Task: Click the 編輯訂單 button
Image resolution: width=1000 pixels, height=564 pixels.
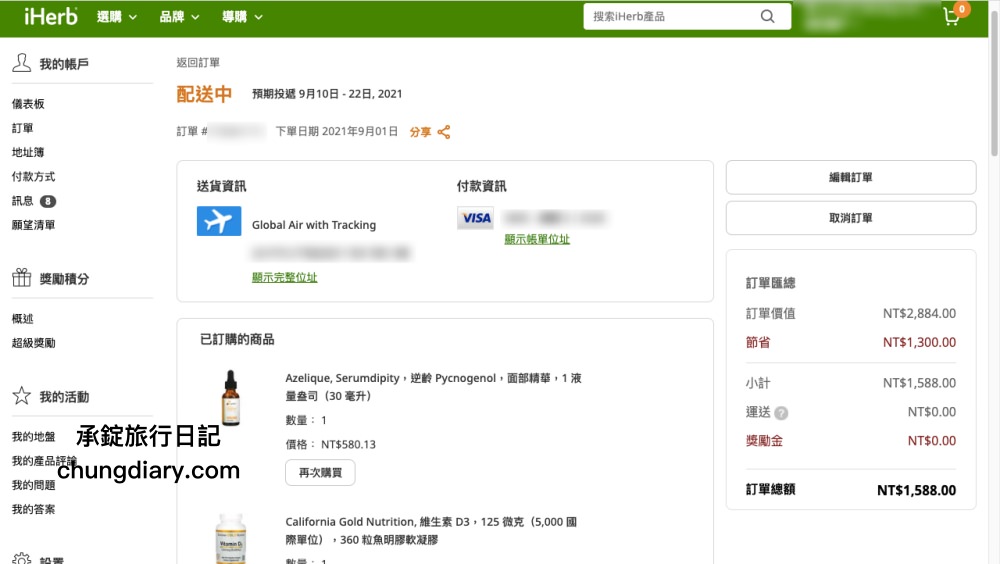Action: click(851, 177)
